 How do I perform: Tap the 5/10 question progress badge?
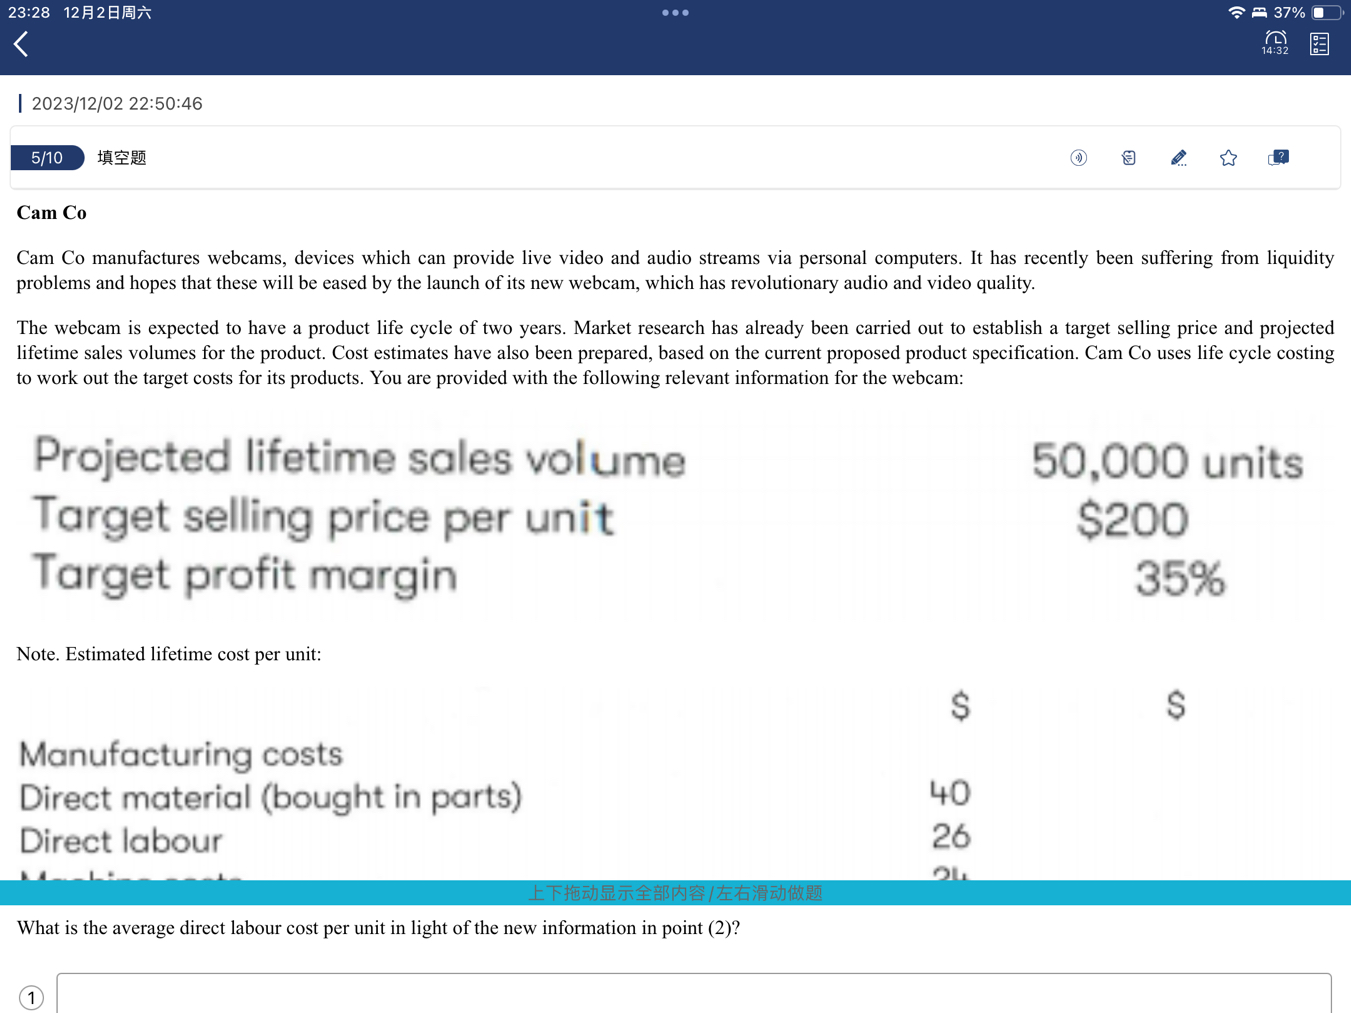point(47,158)
